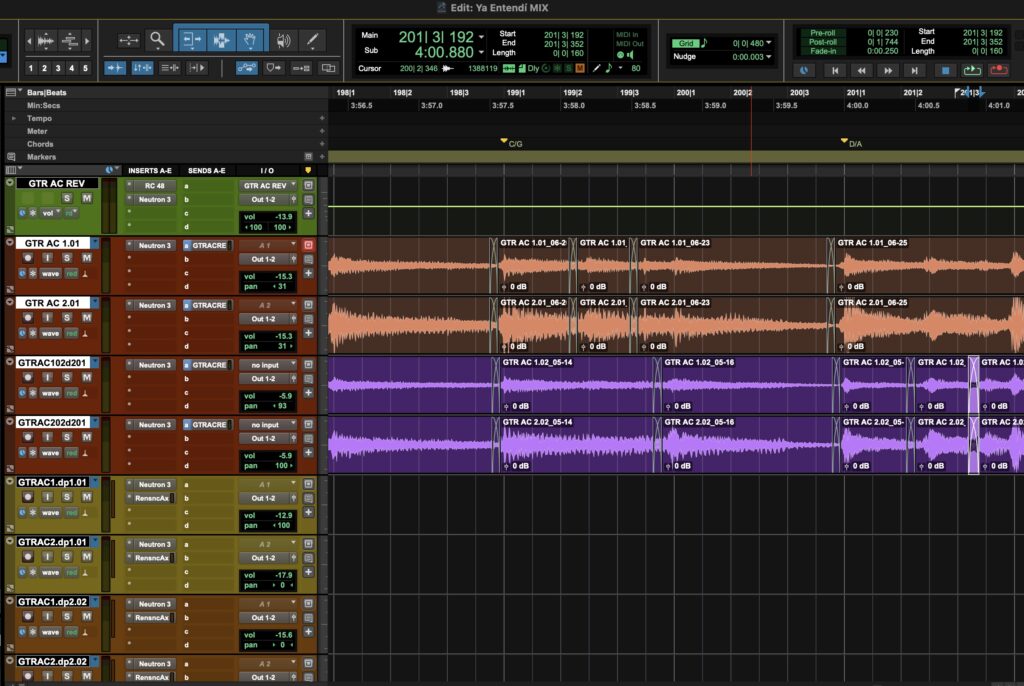Record-enable the GTRAC1.dp1.01 track
Image resolution: width=1024 pixels, height=686 pixels.
tap(27, 497)
